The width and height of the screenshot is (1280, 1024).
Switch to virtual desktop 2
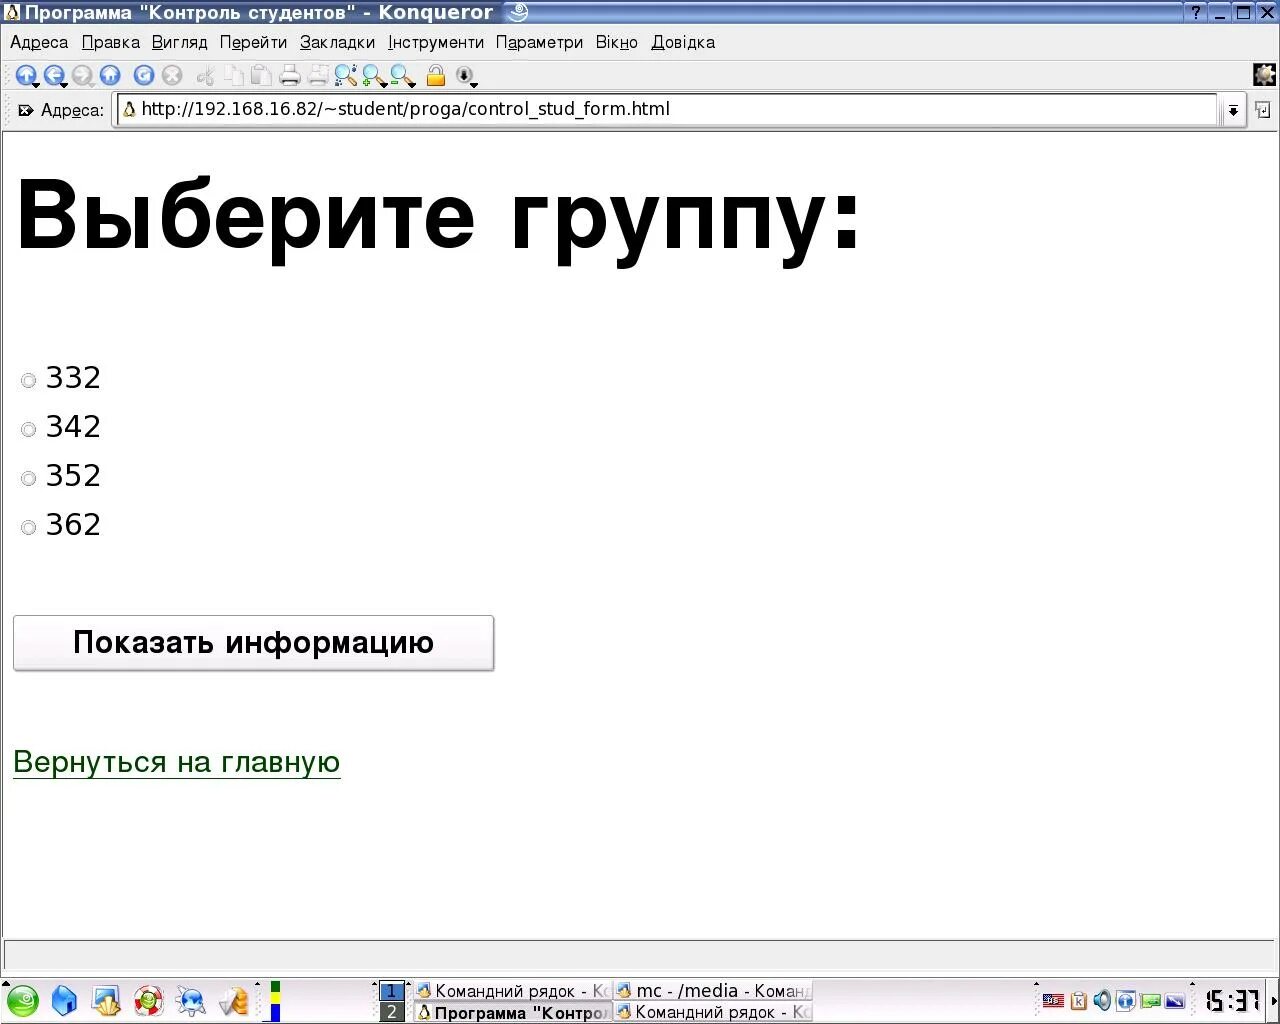pyautogui.click(x=391, y=1012)
